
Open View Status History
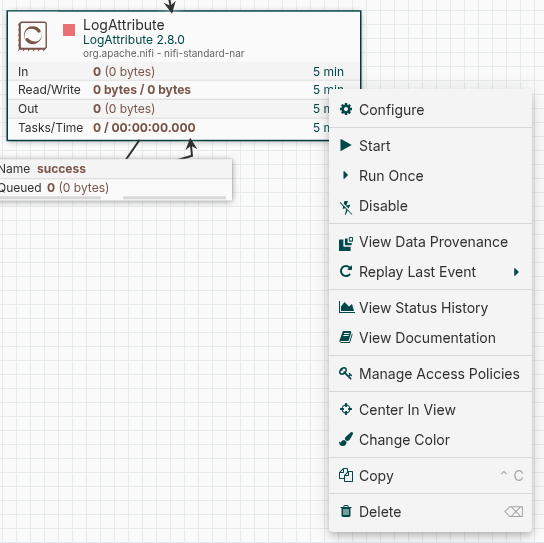coord(430,308)
